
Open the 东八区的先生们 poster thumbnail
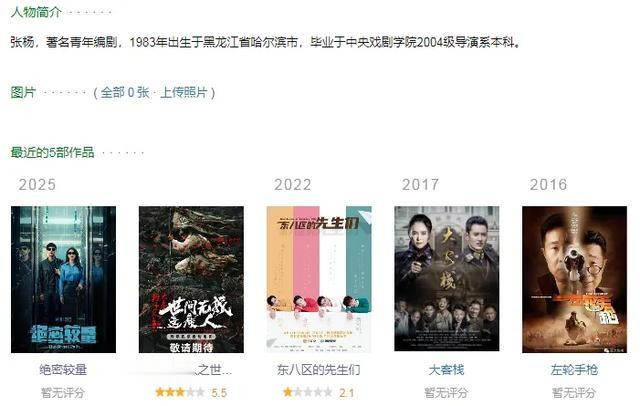(x=319, y=280)
